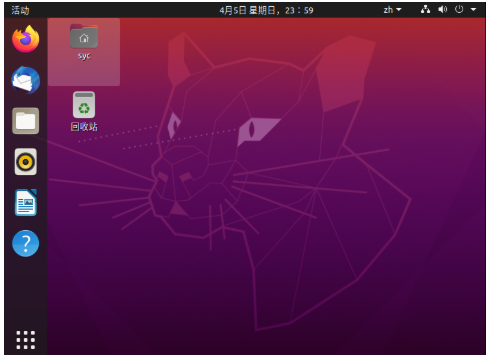Show applications grid button

click(26, 340)
